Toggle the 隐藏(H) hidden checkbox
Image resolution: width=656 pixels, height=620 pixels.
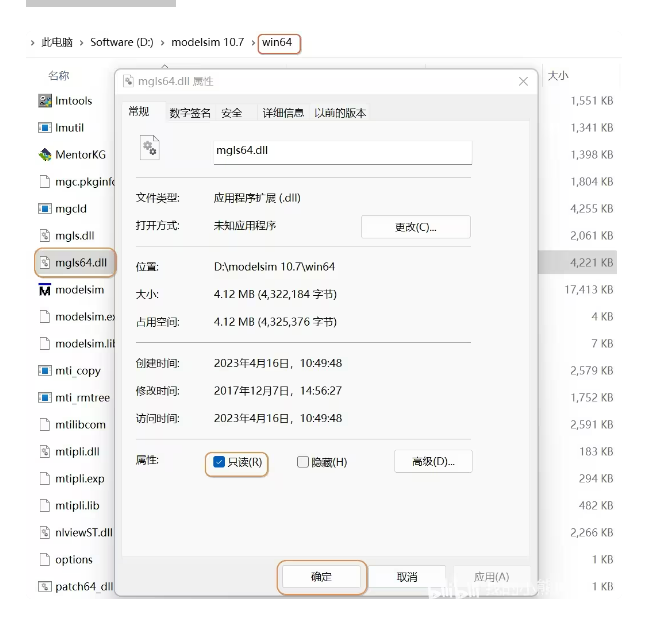pos(302,462)
